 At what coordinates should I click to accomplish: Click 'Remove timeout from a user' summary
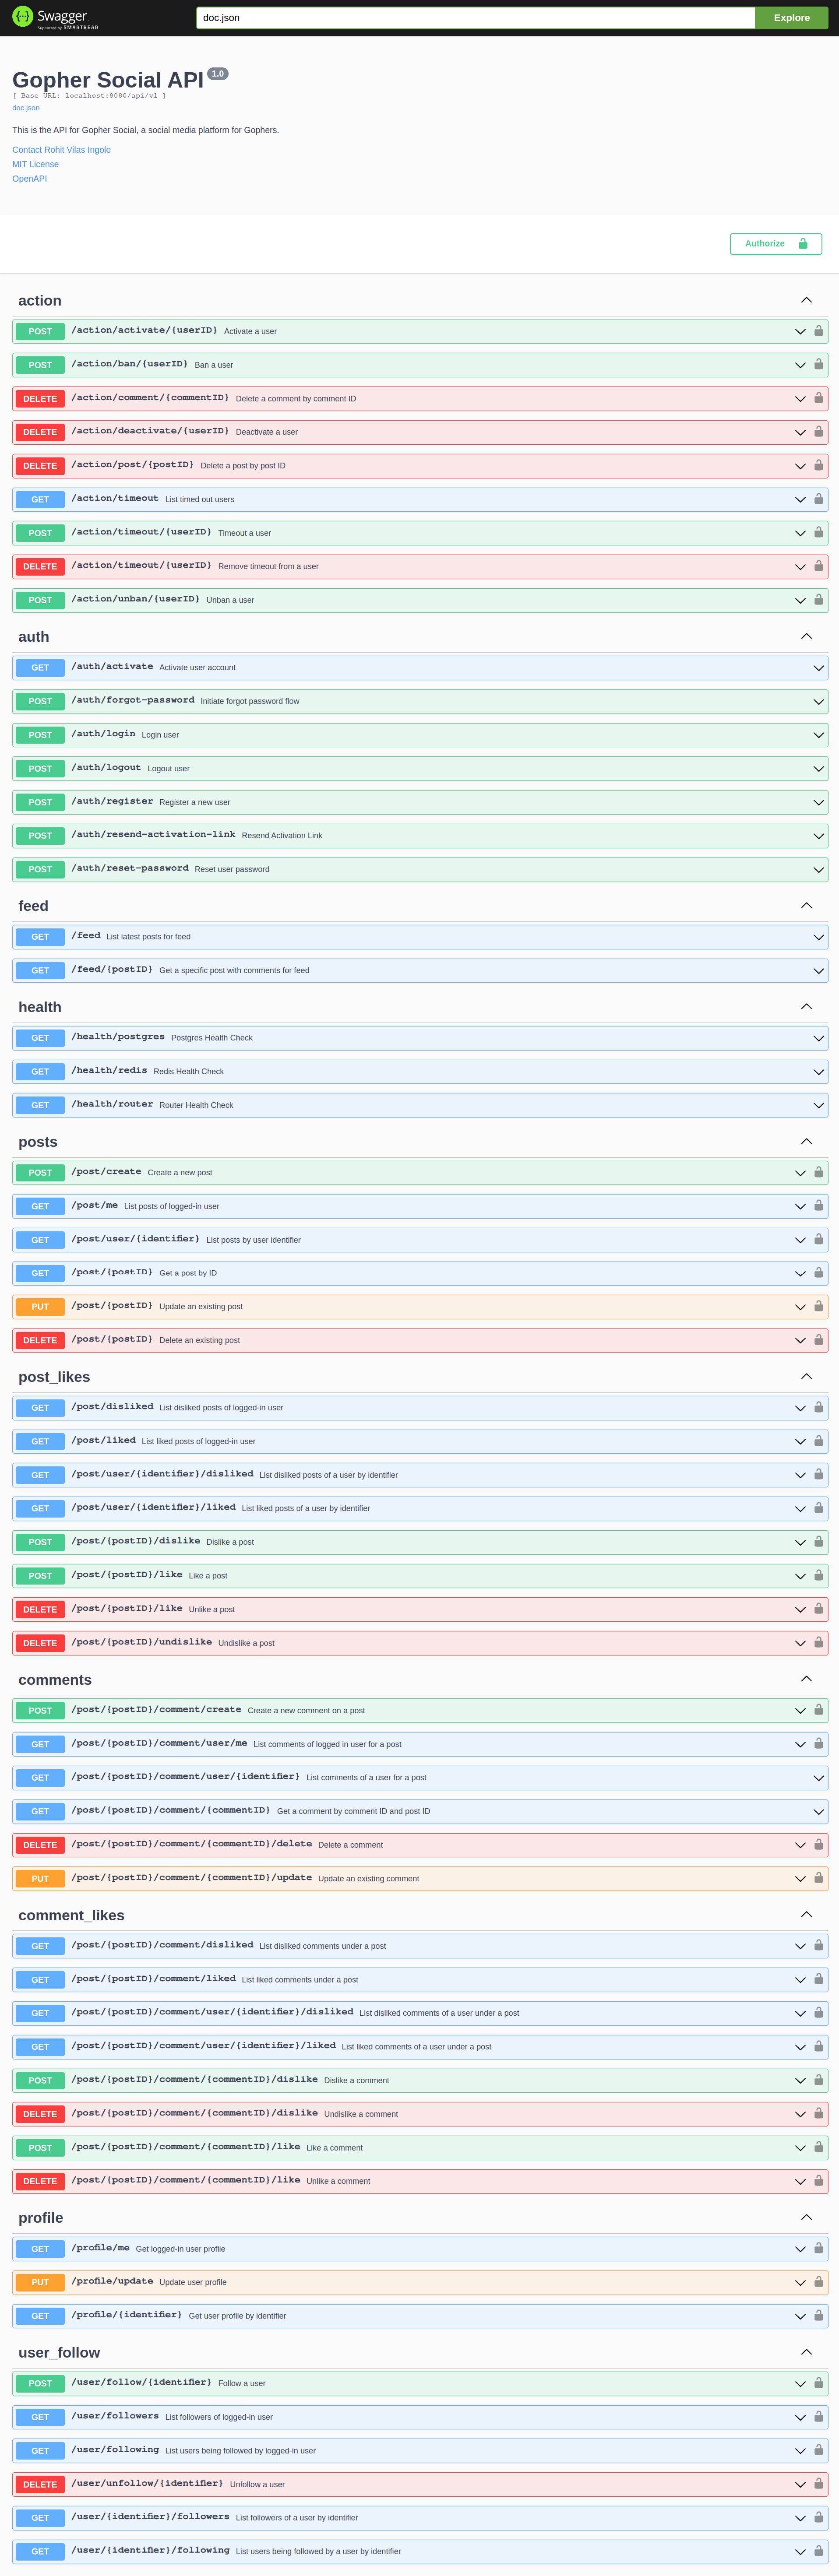click(268, 567)
